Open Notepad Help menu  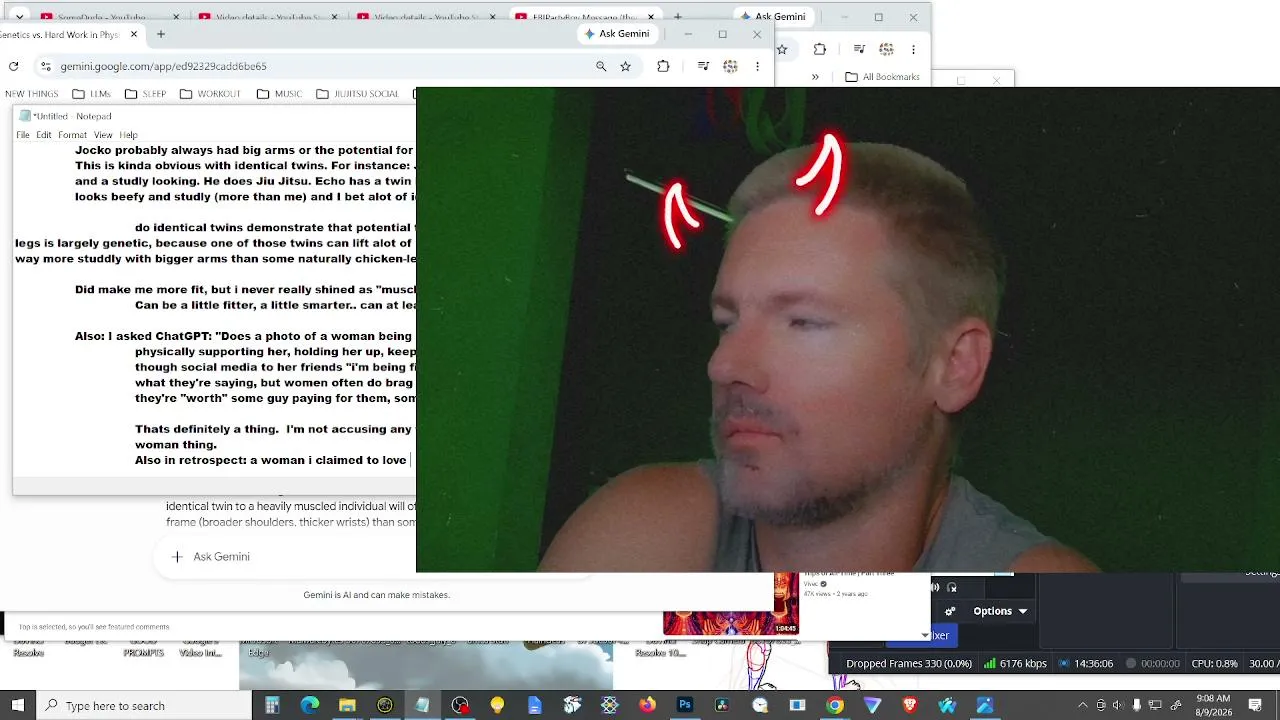(x=128, y=135)
